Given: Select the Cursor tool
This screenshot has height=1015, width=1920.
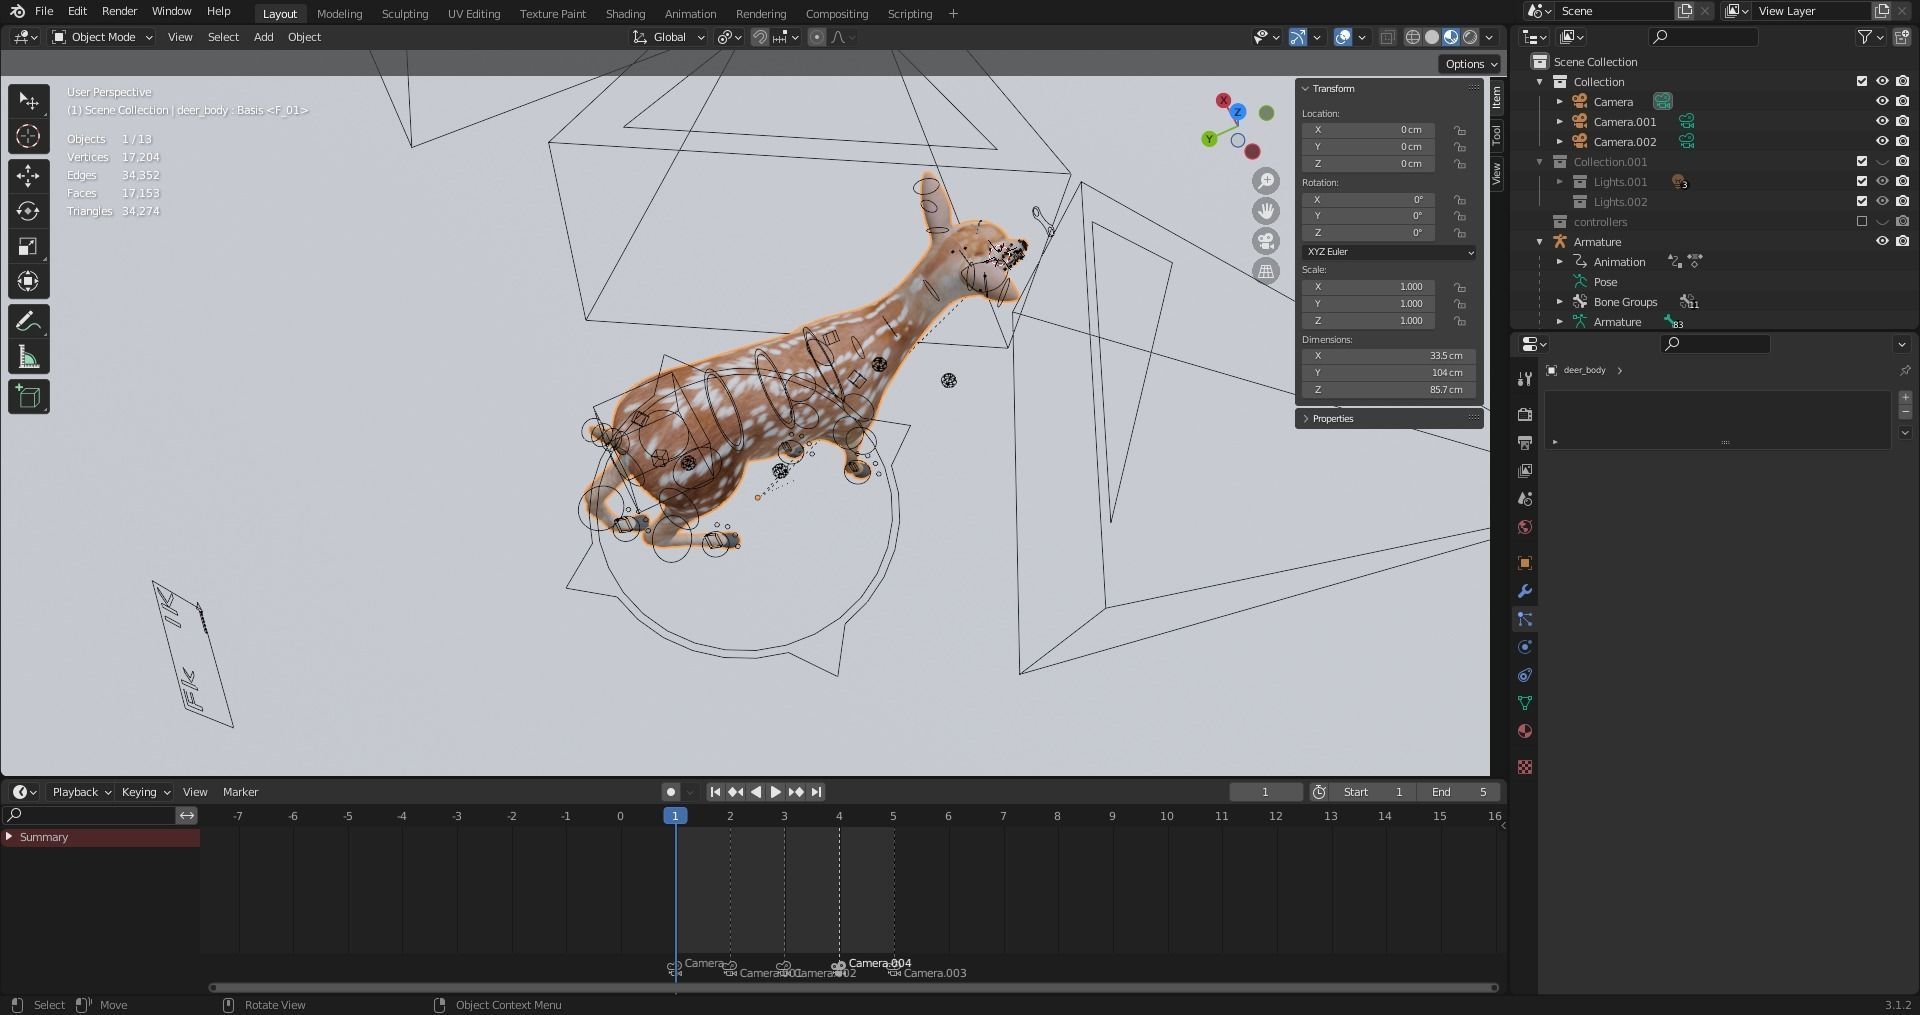Looking at the screenshot, I should (29, 136).
